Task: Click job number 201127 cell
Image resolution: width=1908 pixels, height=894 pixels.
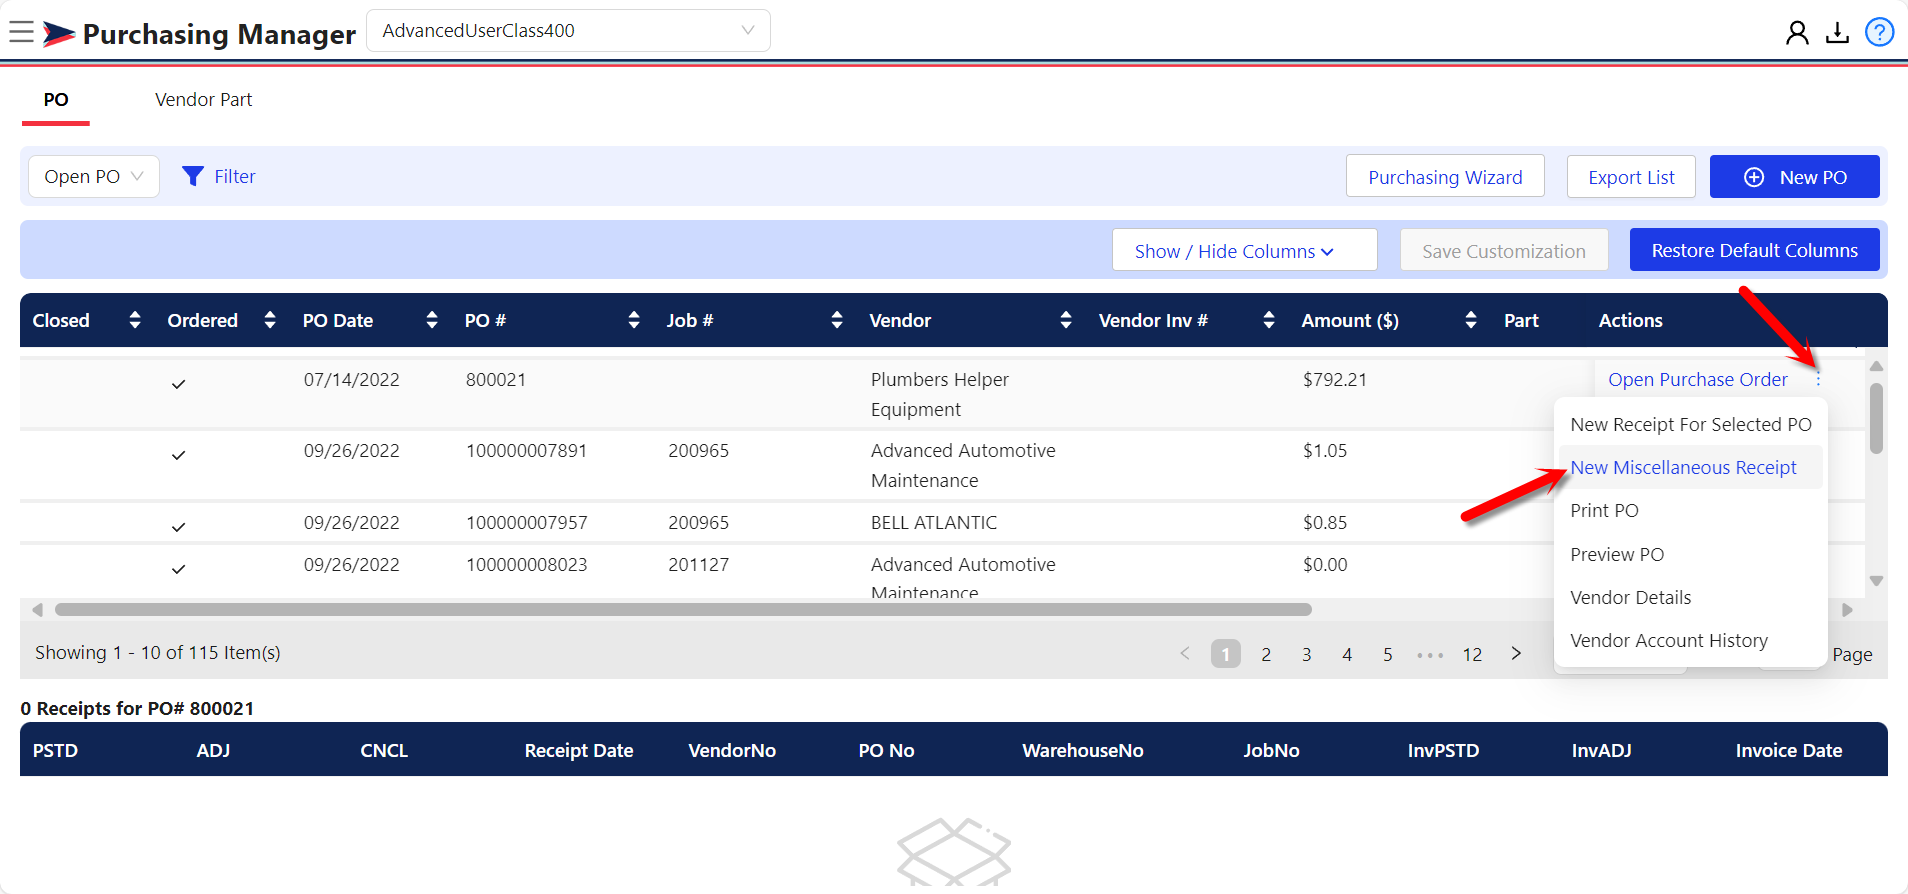Action: (699, 565)
